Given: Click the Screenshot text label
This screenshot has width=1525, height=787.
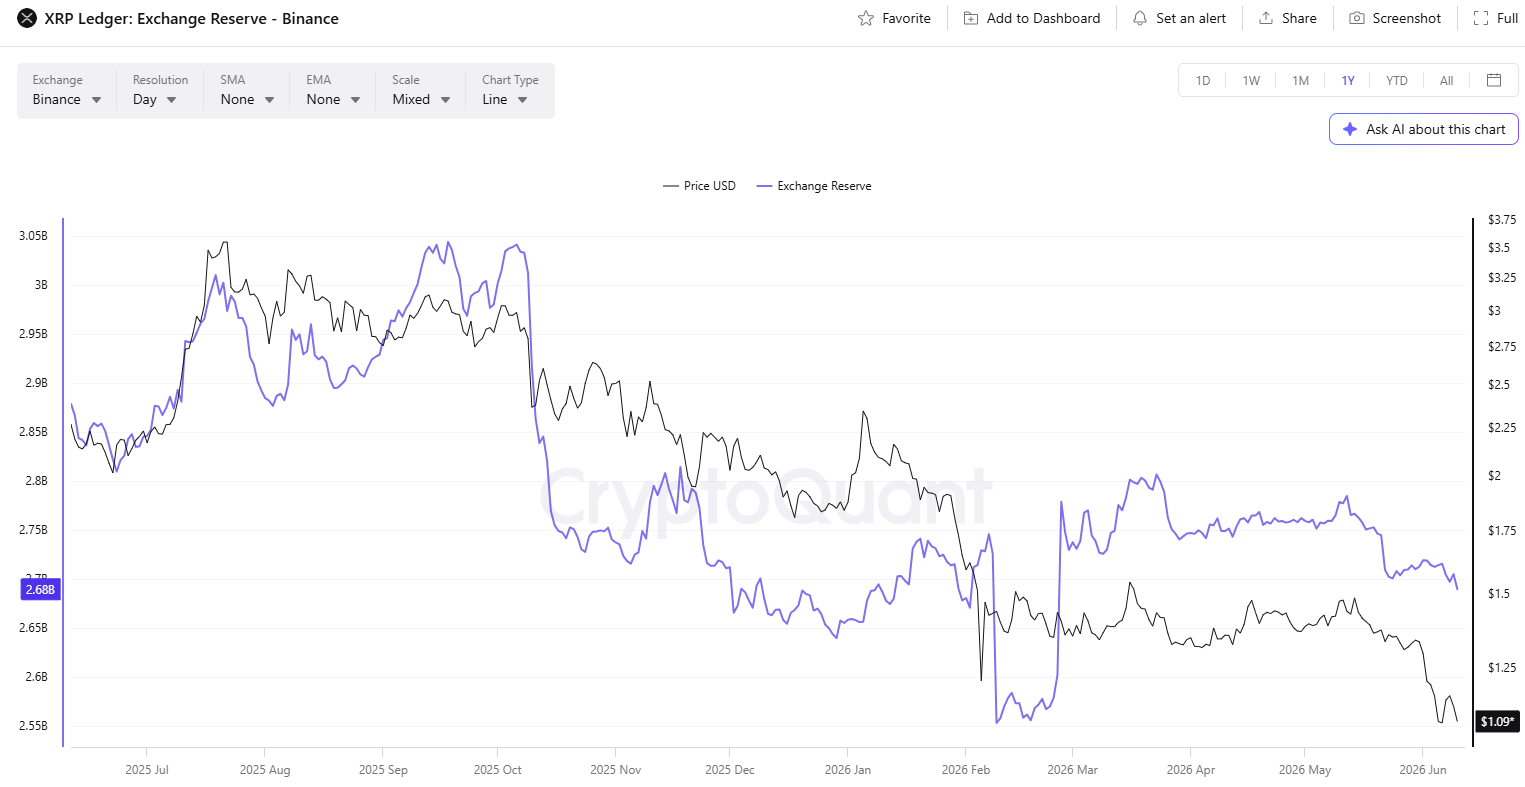Looking at the screenshot, I should pyautogui.click(x=1407, y=18).
